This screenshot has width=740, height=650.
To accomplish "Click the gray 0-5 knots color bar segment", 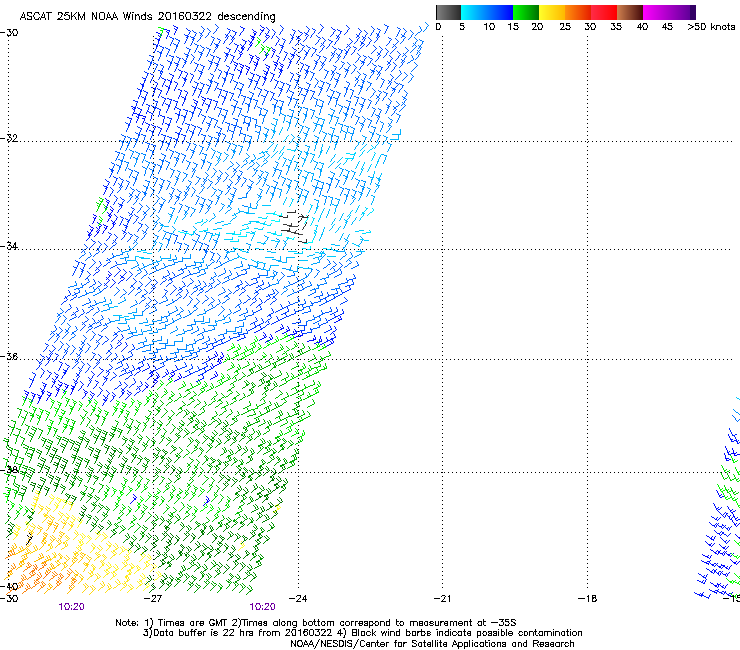I will (448, 12).
